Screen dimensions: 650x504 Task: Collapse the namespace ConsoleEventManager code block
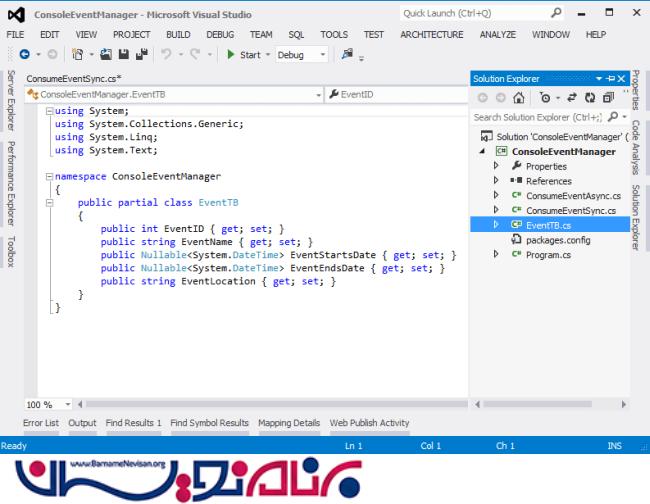point(48,176)
